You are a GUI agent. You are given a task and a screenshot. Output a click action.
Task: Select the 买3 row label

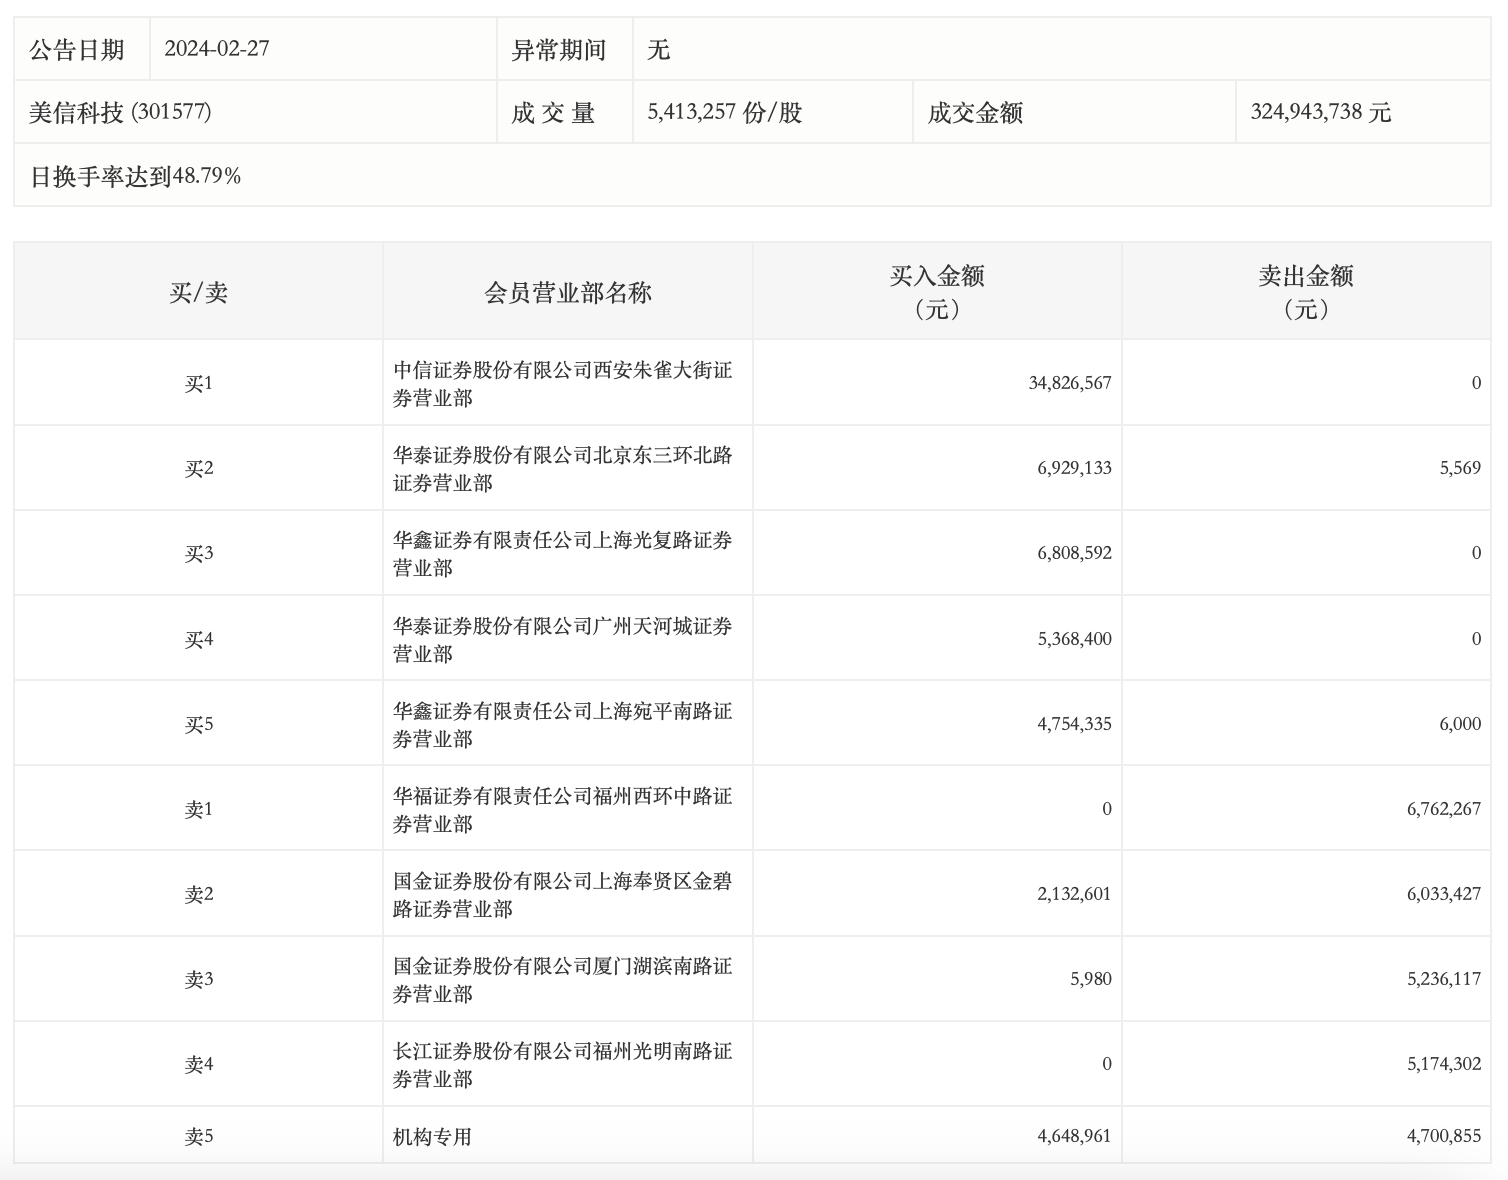[x=199, y=553]
